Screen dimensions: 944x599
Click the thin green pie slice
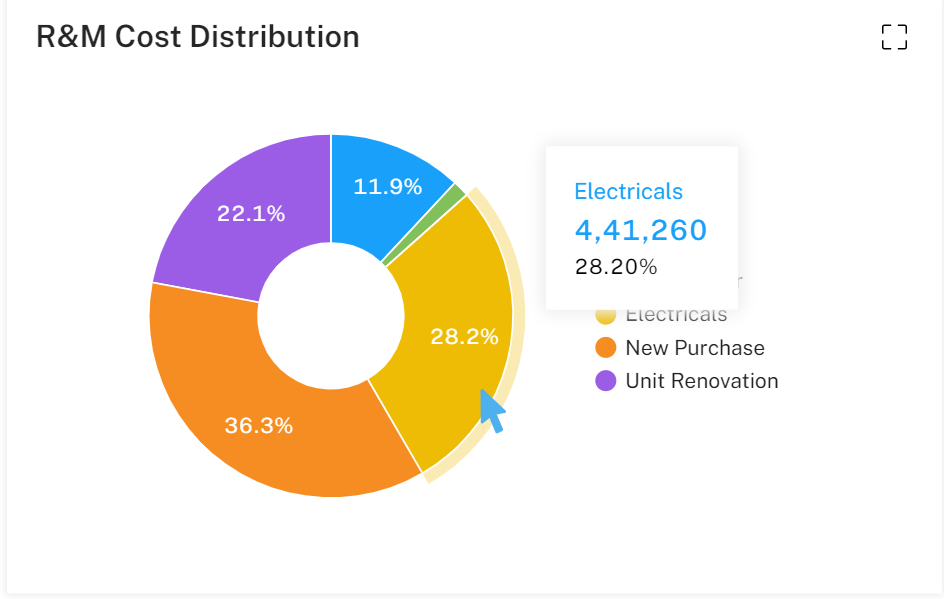[x=457, y=193]
